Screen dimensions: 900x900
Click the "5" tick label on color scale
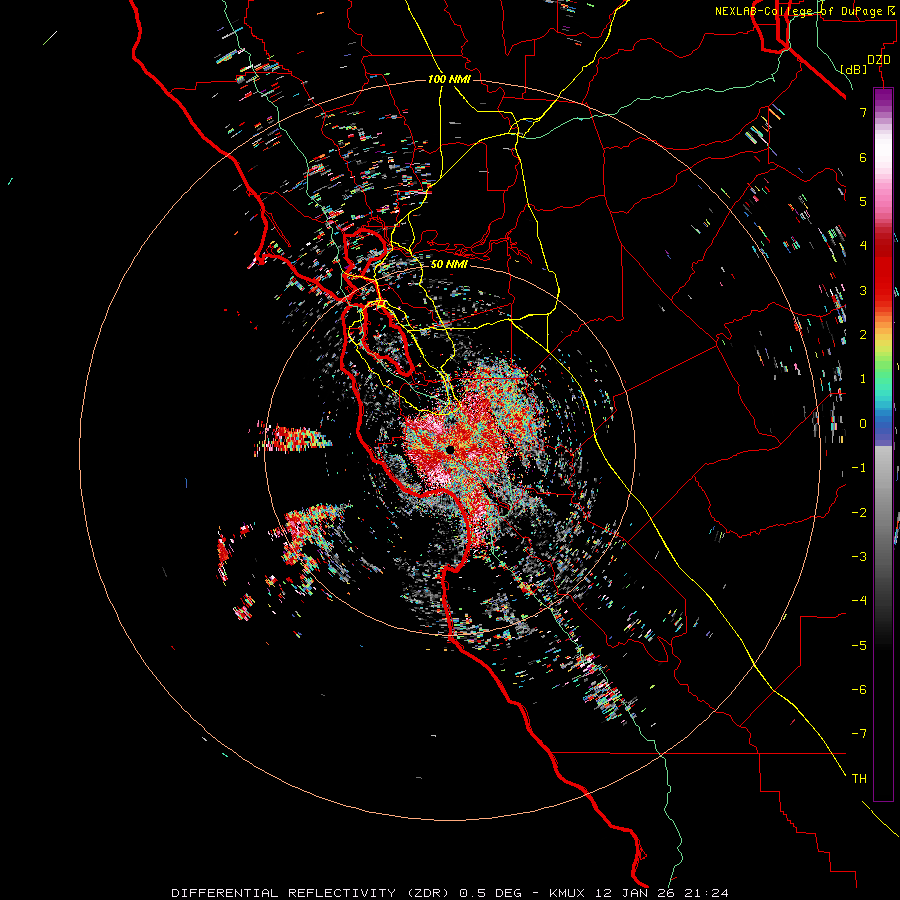(x=863, y=201)
